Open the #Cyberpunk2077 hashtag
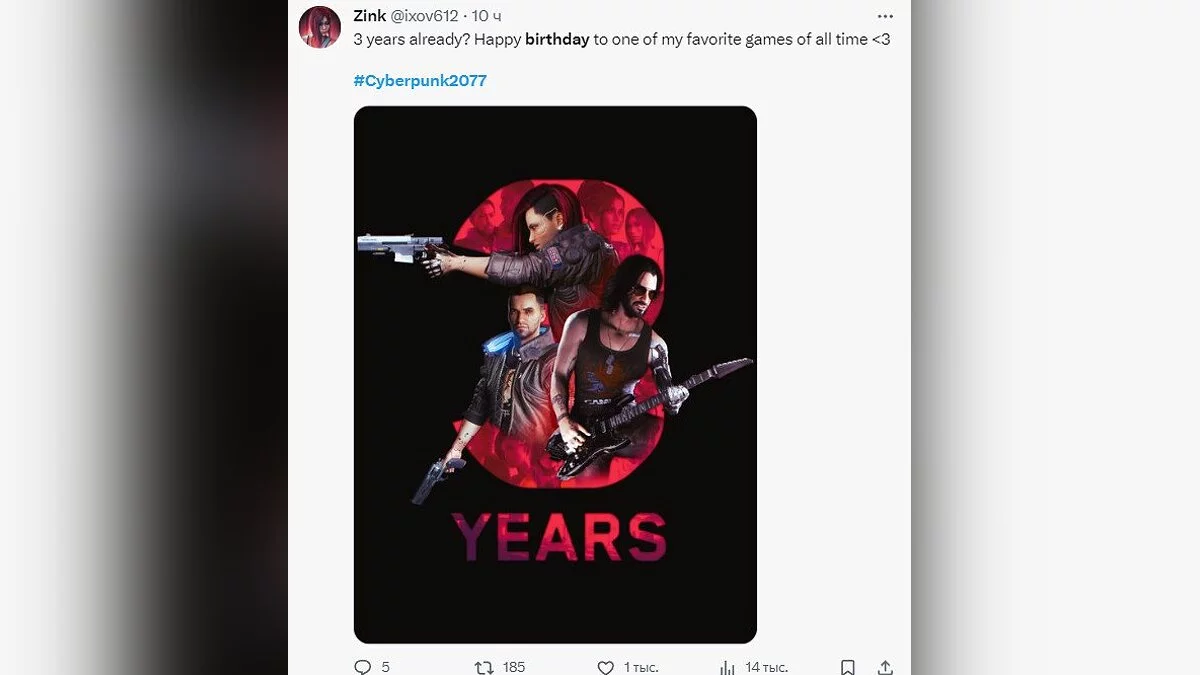This screenshot has width=1200, height=675. 420,81
